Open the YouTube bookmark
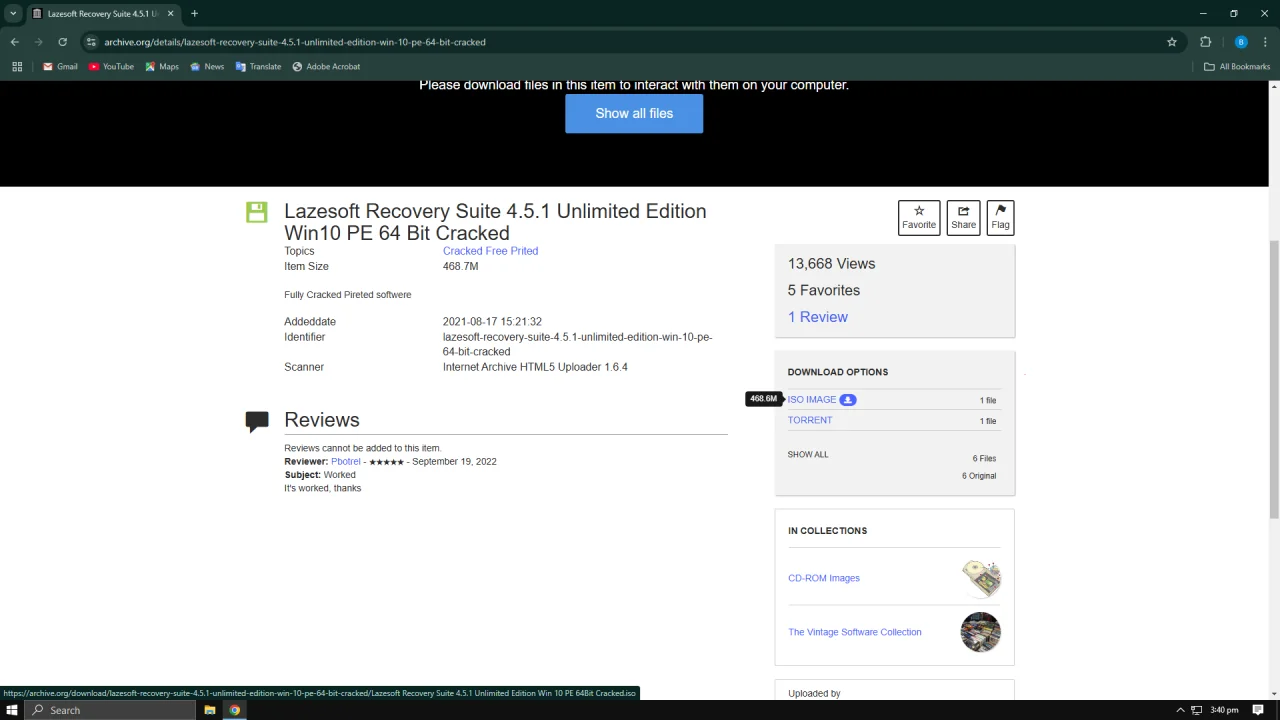This screenshot has width=1280, height=720. [111, 67]
